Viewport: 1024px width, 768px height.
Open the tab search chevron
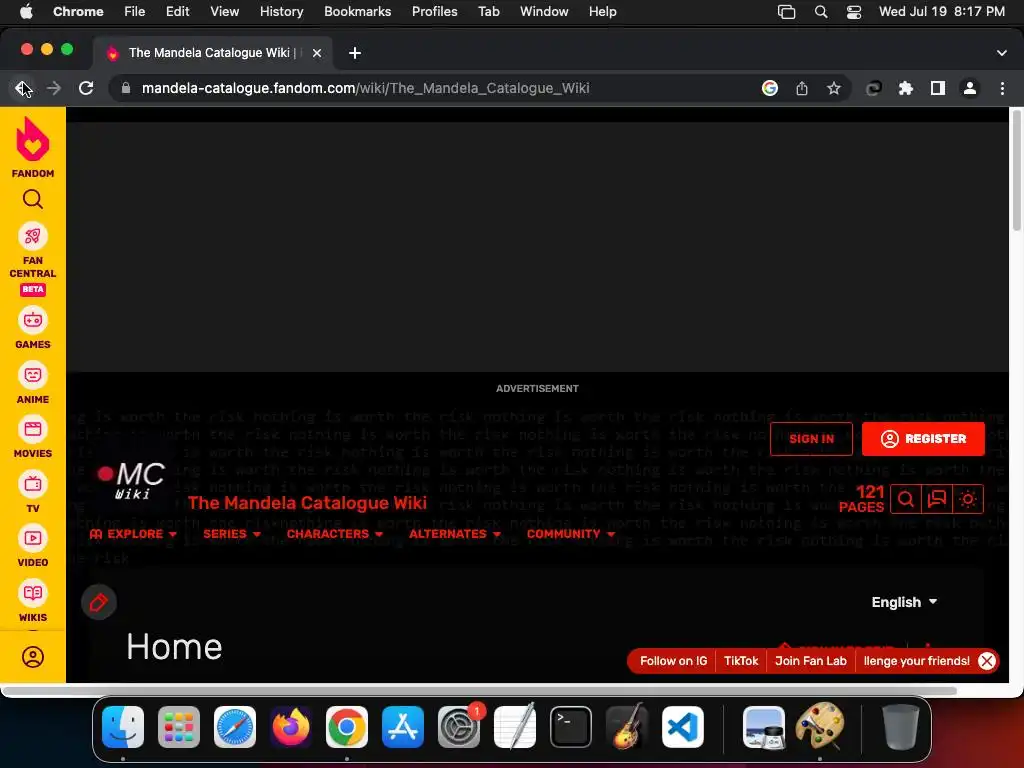coord(1002,53)
